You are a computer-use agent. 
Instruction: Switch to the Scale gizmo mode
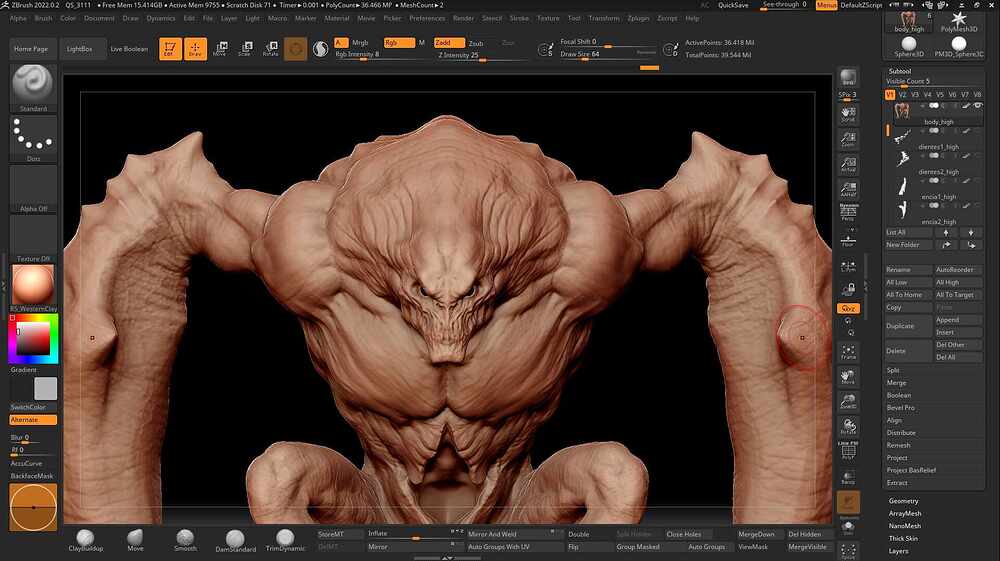(x=245, y=48)
